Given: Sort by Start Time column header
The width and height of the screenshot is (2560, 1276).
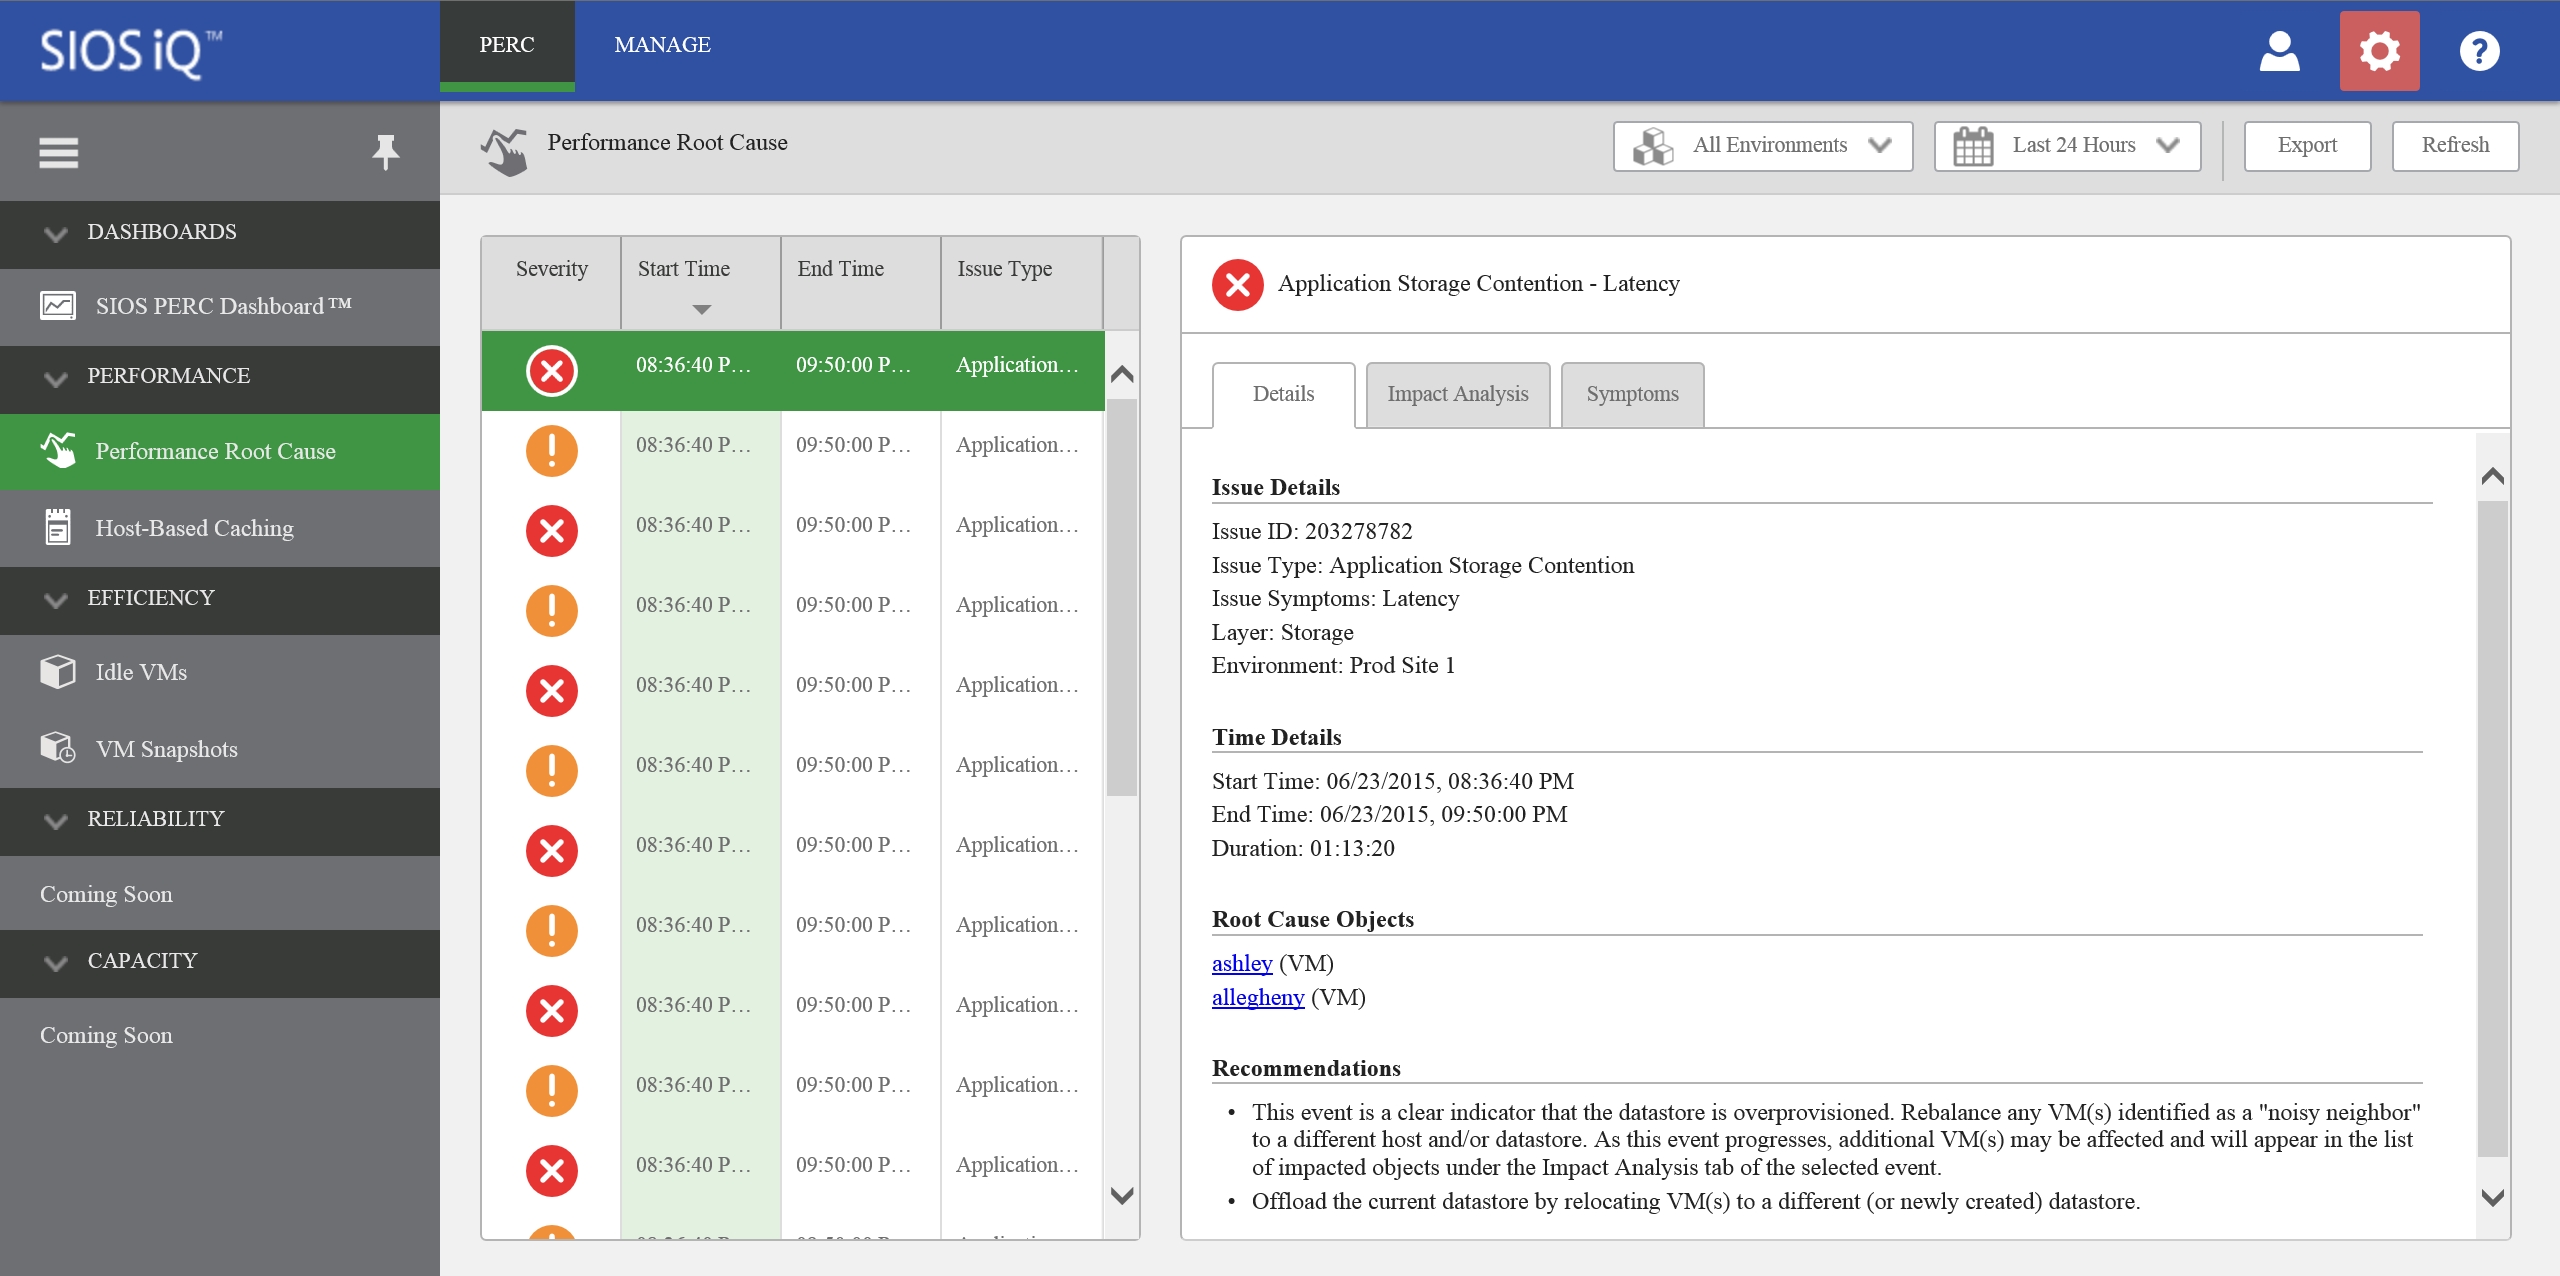Looking at the screenshot, I should point(701,283).
